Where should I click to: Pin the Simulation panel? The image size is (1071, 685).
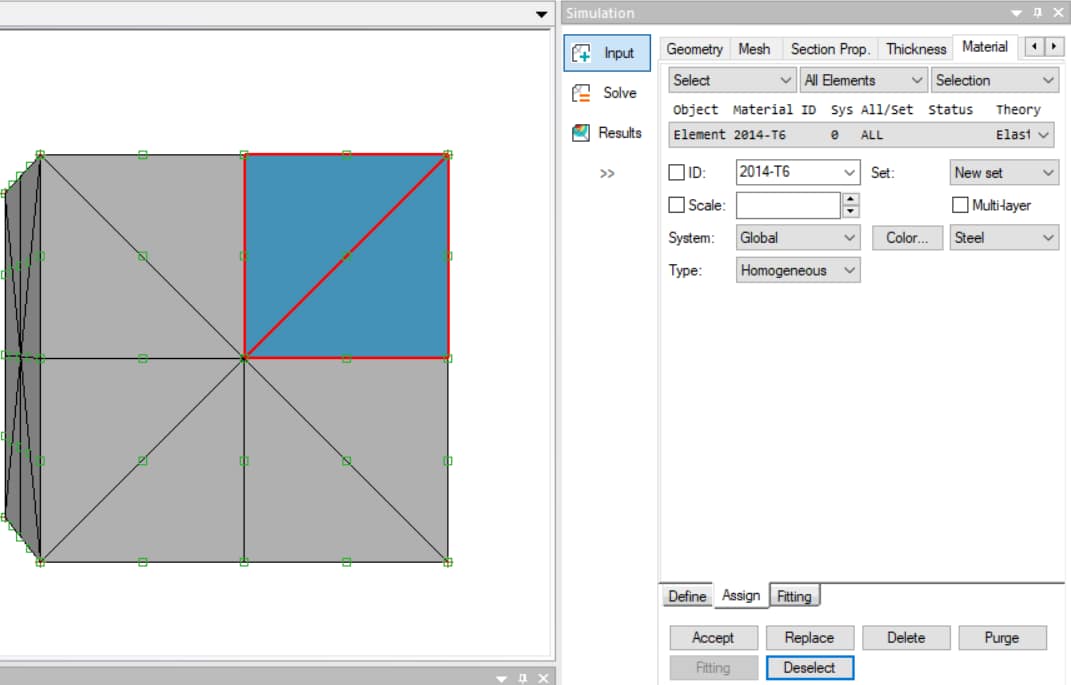pos(1037,13)
